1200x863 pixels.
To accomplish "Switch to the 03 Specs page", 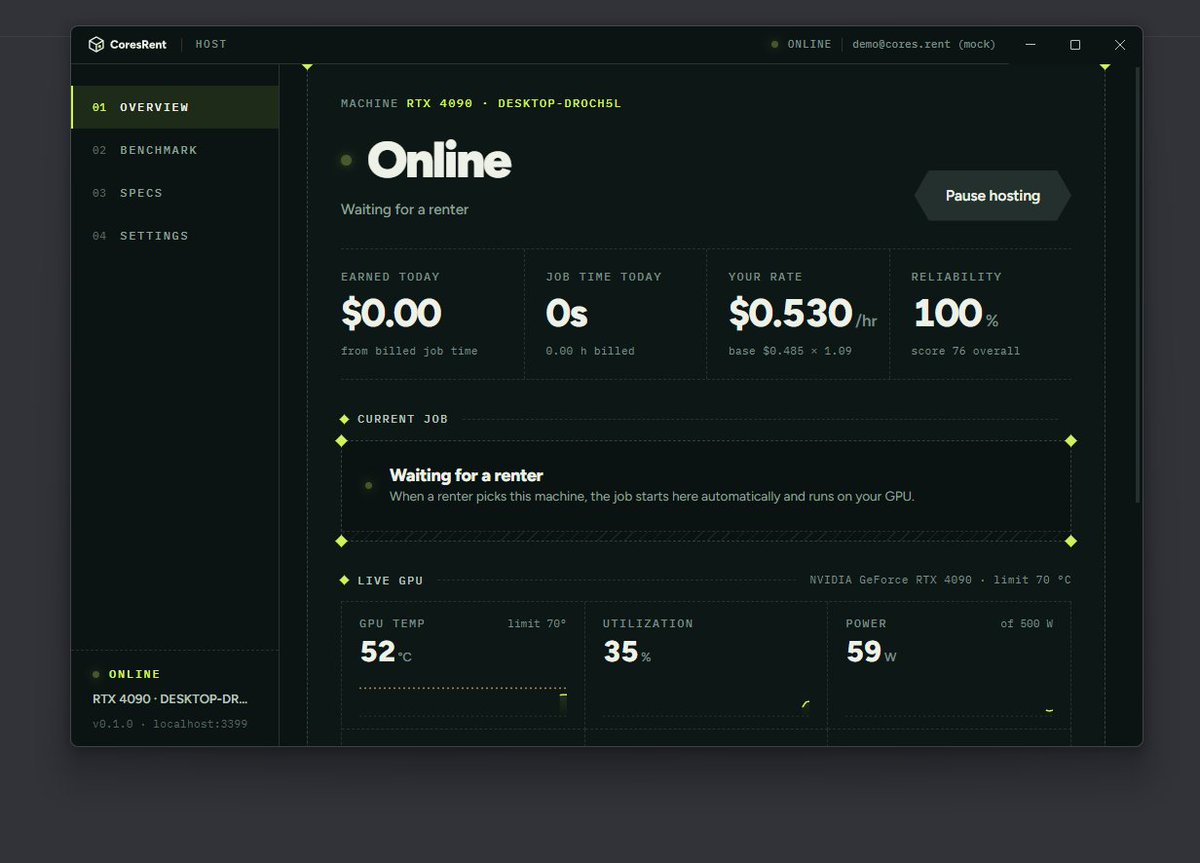I will 175,193.
